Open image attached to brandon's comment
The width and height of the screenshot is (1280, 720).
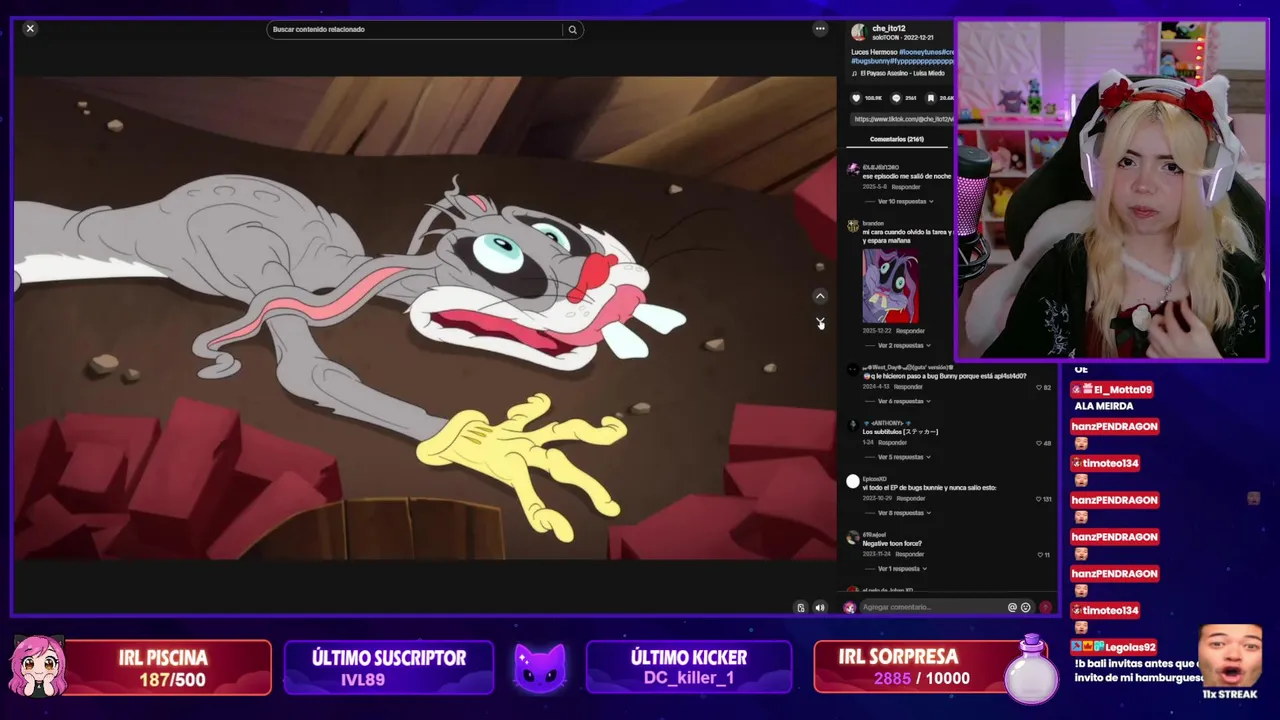coord(891,285)
